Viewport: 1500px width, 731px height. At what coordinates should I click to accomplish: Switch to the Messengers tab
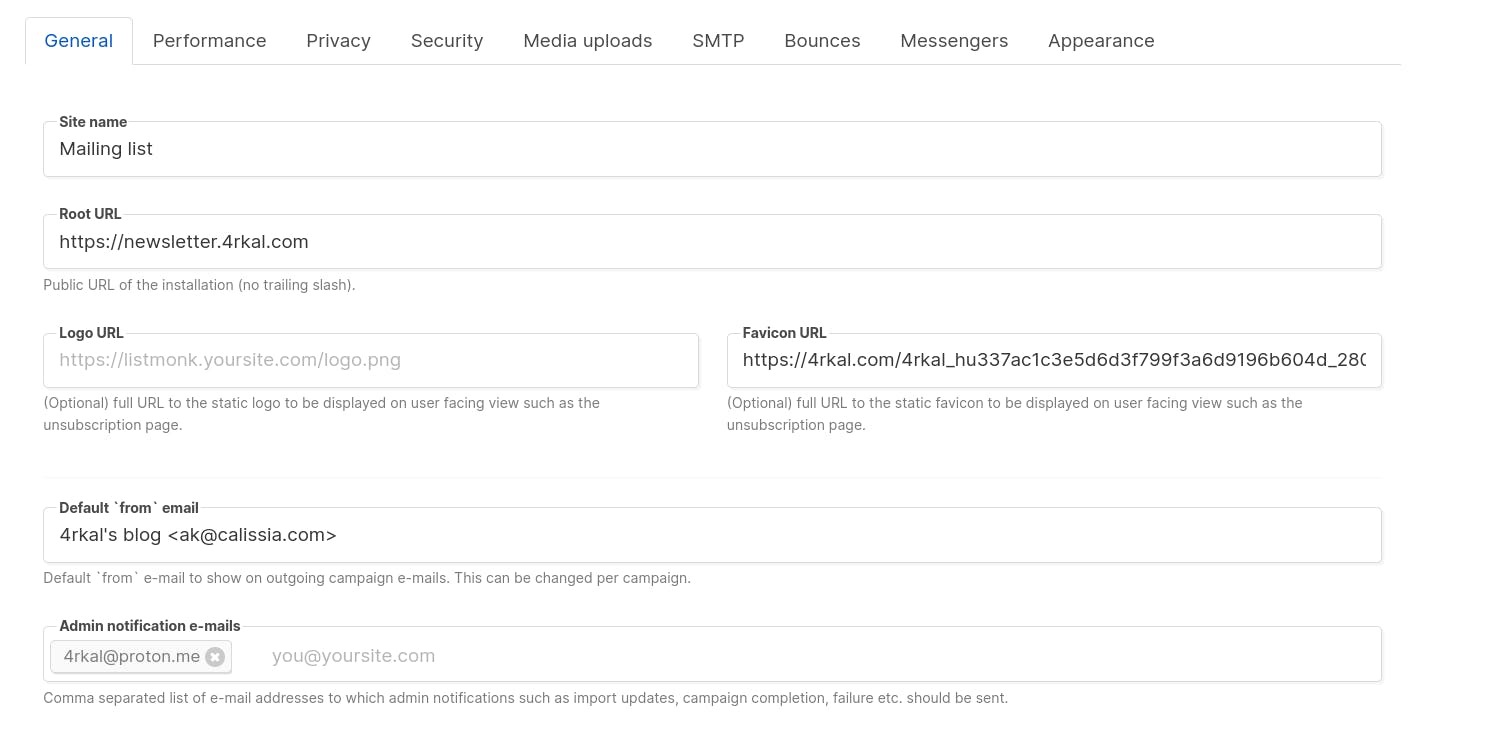click(x=953, y=41)
